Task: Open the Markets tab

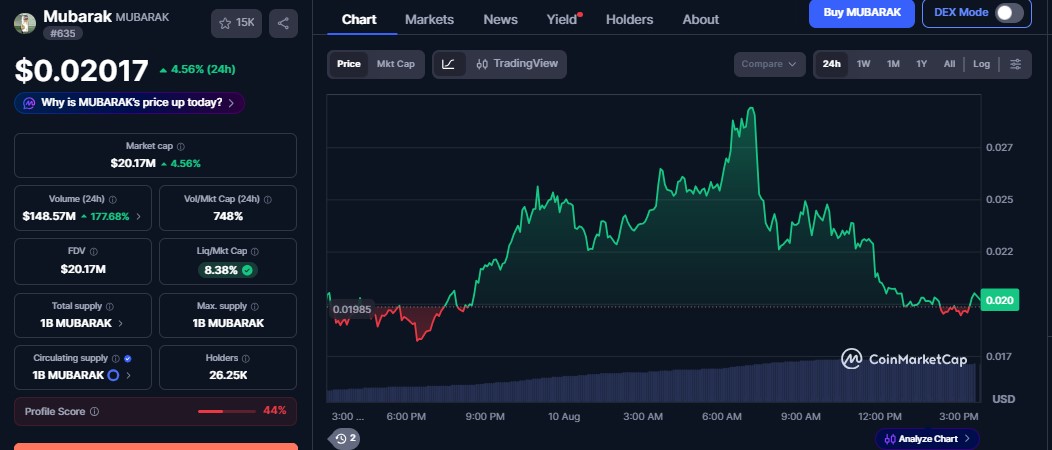Action: [x=429, y=19]
